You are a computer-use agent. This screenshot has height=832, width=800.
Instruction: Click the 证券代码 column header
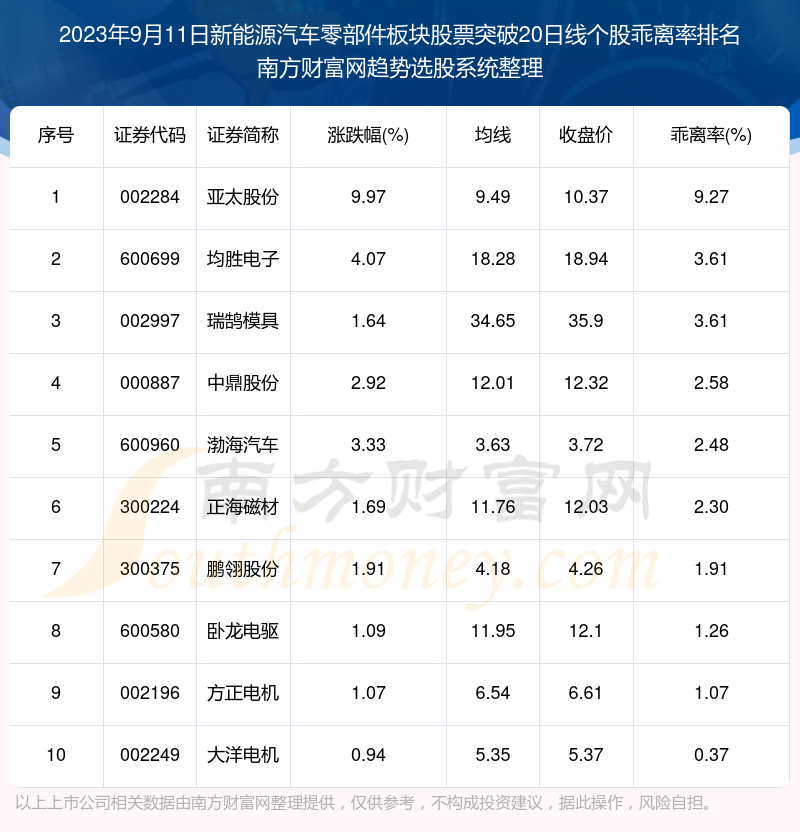(150, 135)
